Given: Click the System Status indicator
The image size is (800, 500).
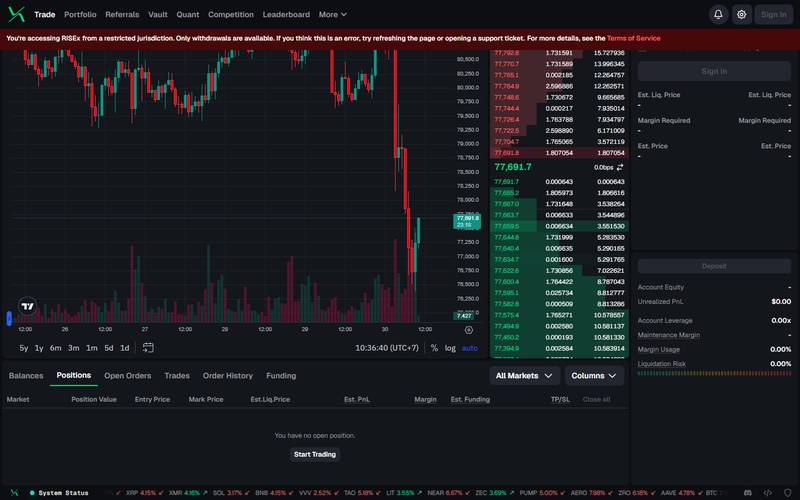Looking at the screenshot, I should tap(59, 493).
